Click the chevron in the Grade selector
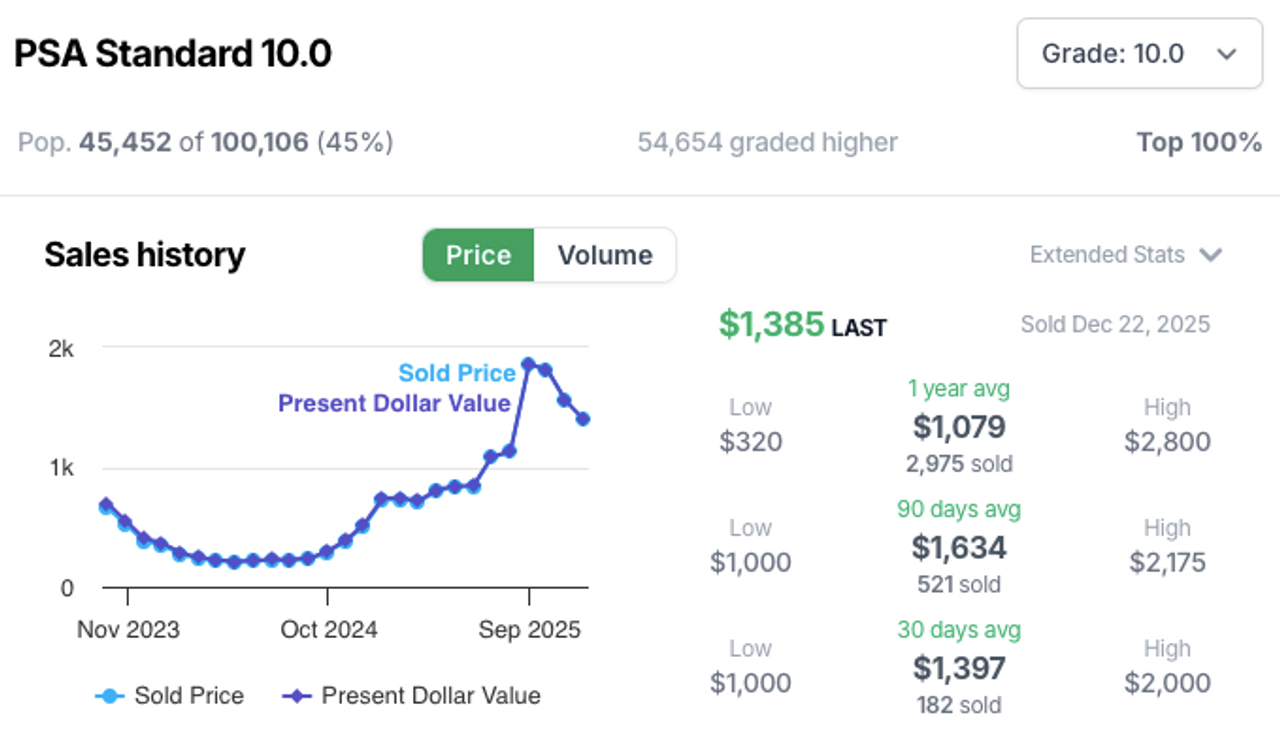Screen dimensions: 1280x747 point(1227,54)
